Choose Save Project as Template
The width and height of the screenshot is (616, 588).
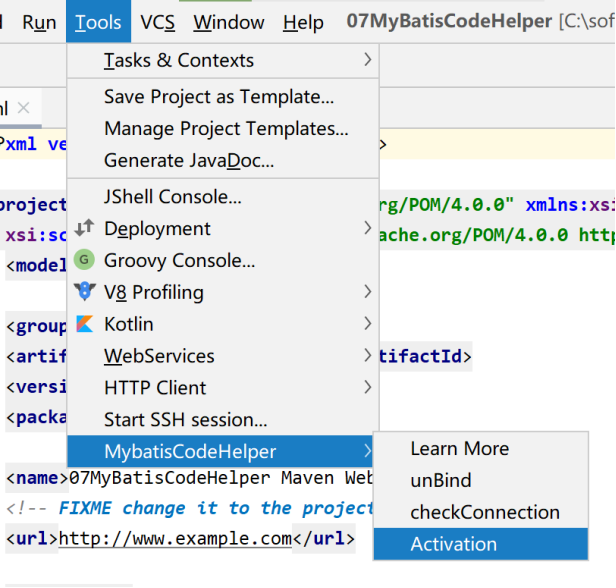click(x=223, y=97)
